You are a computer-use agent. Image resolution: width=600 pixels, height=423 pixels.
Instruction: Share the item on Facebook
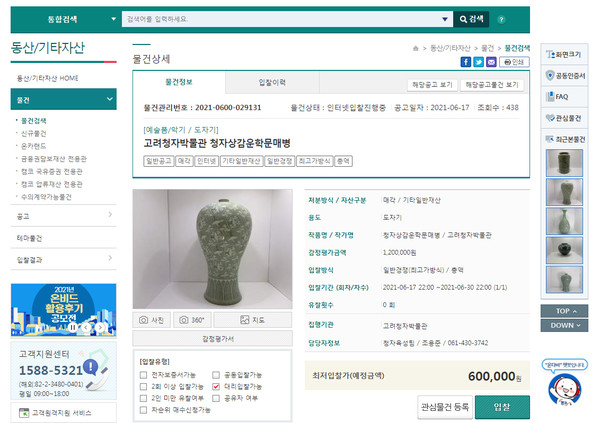[466, 62]
